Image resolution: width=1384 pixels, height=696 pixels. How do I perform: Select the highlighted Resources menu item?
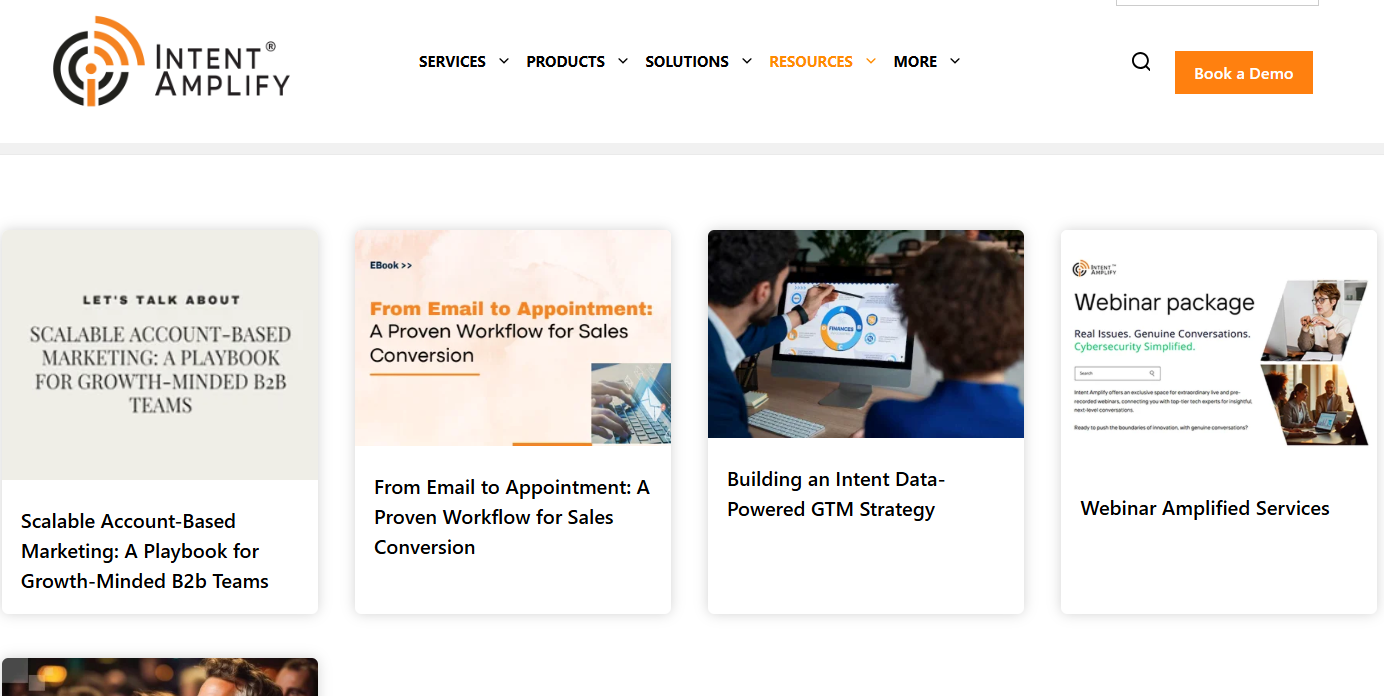click(811, 62)
